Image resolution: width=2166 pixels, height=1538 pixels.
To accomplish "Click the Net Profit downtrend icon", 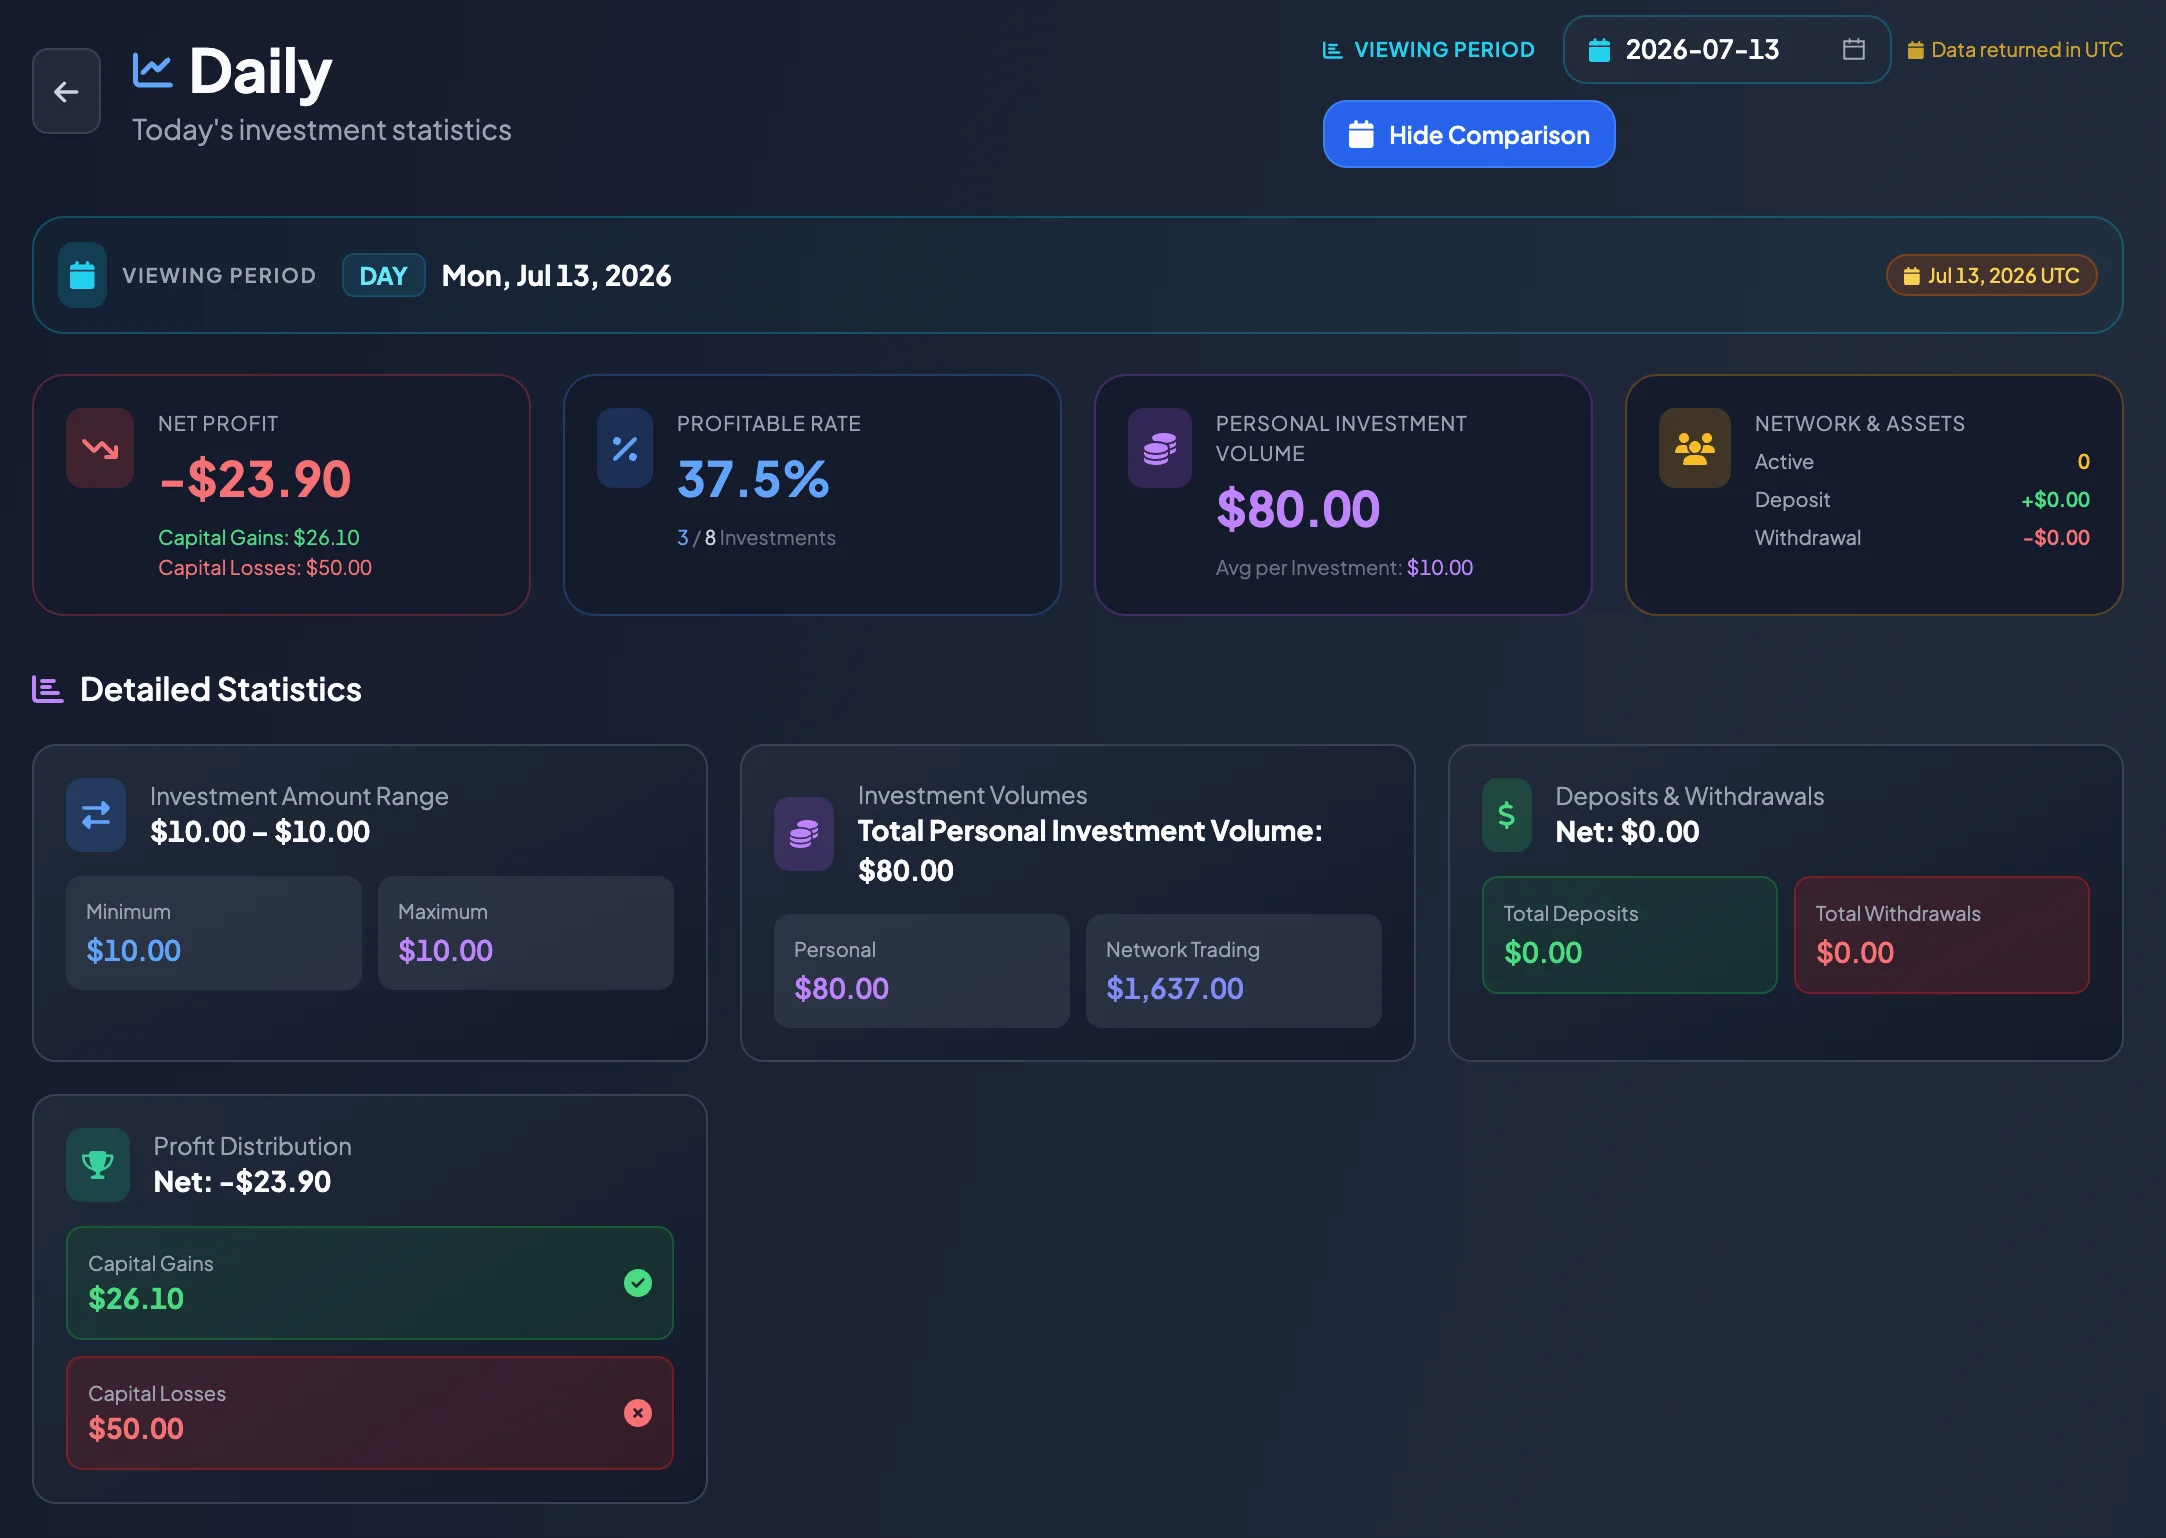I will pos(100,448).
